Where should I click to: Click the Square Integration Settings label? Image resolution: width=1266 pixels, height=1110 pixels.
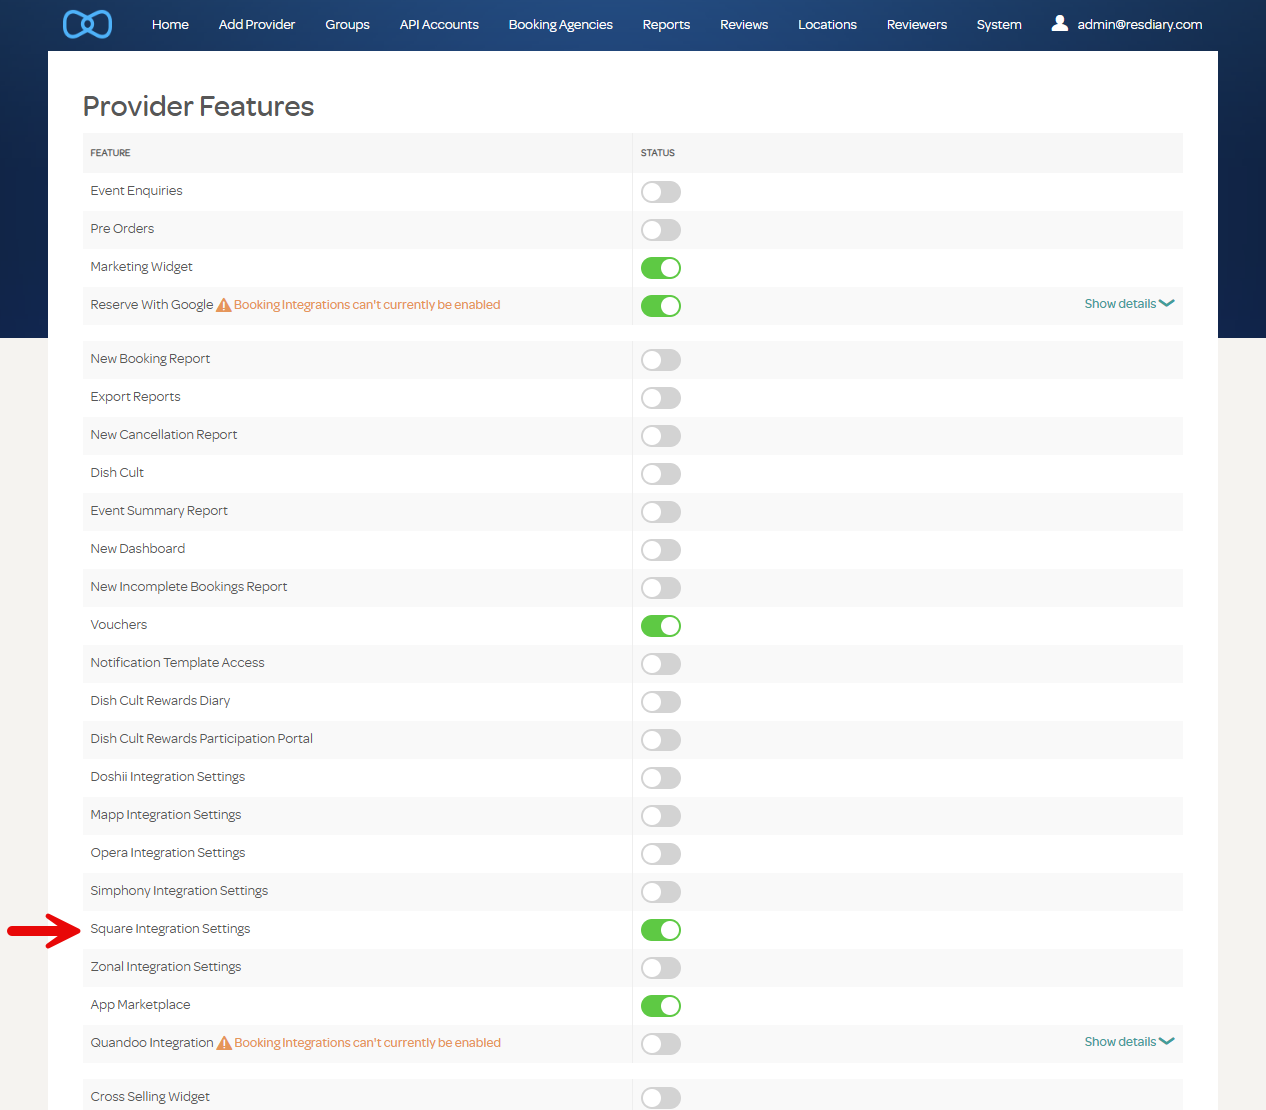point(170,929)
